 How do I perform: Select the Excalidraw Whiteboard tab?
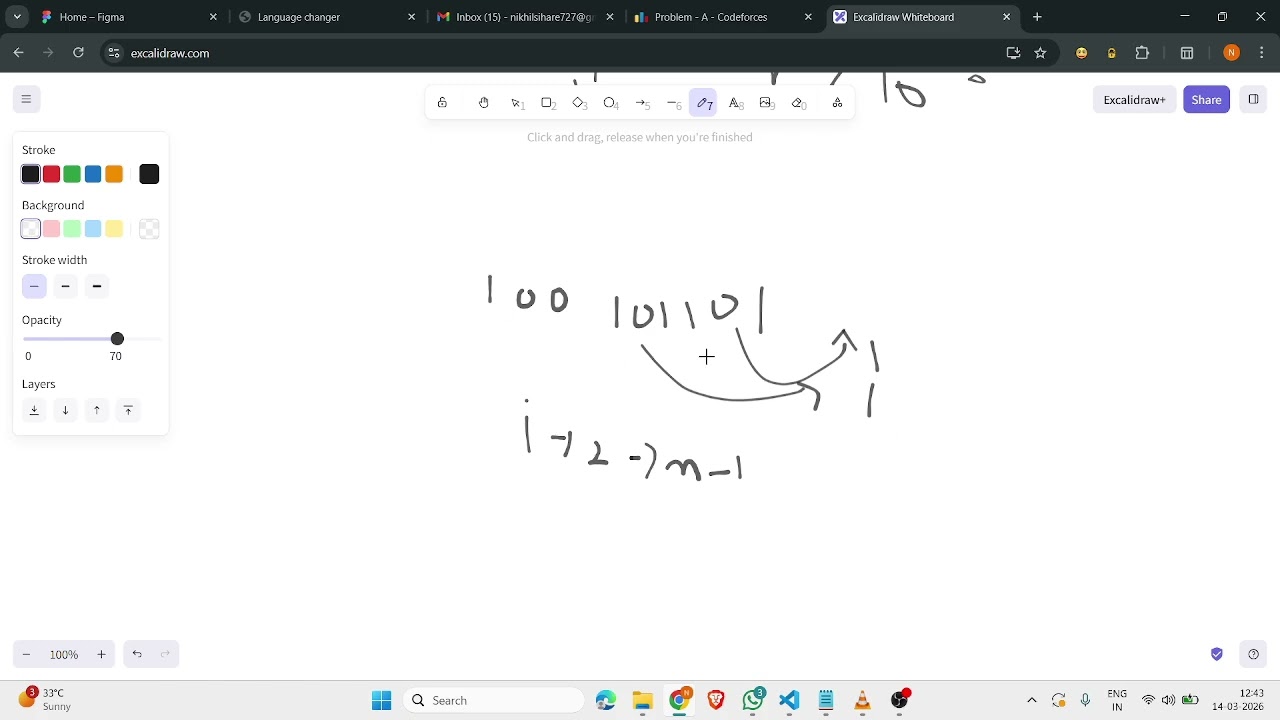(923, 17)
